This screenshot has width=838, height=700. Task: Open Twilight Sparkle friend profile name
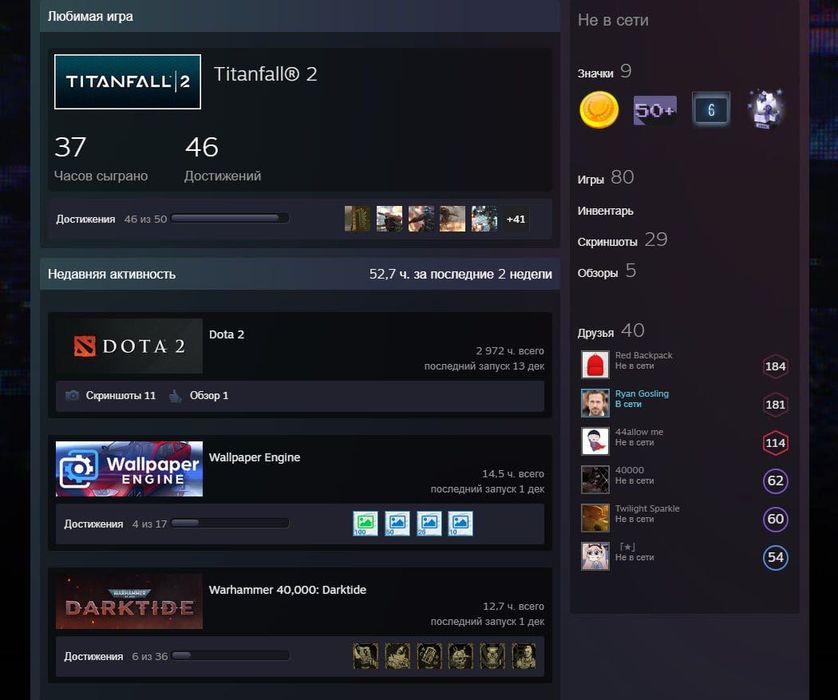point(647,509)
